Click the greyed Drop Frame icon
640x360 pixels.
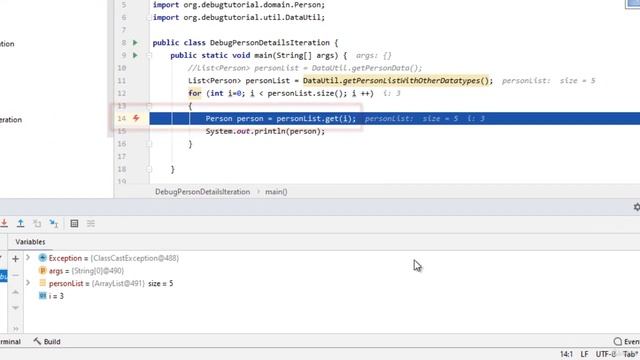(x=37, y=223)
